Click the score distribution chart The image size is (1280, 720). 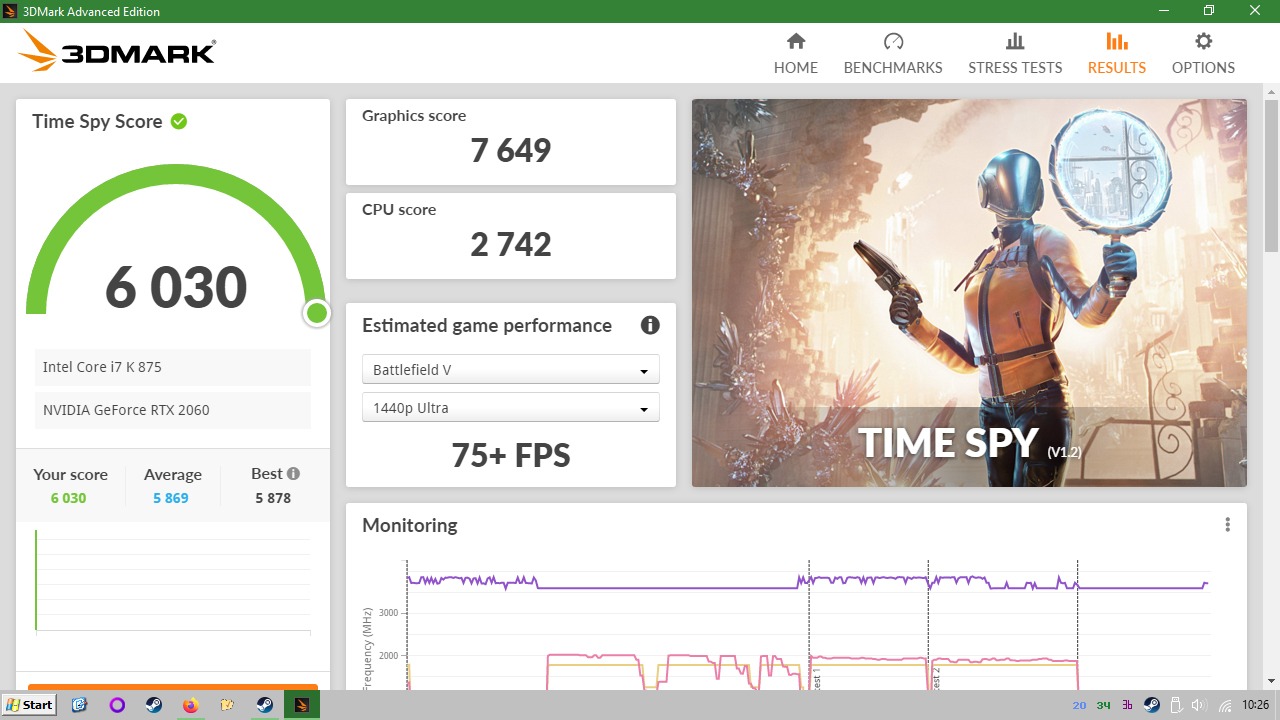tap(173, 580)
